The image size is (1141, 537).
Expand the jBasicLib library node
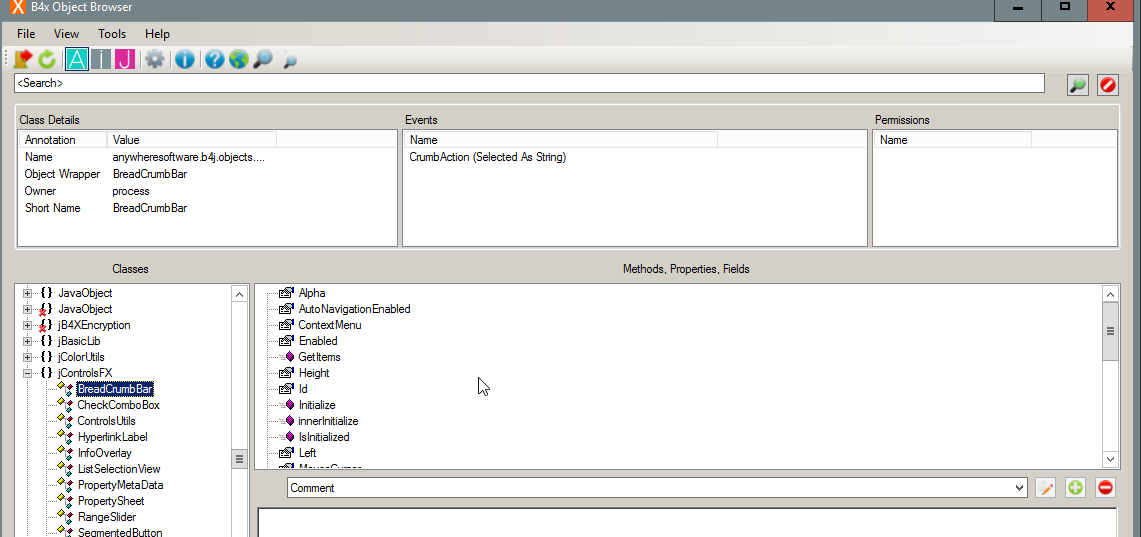pos(28,341)
